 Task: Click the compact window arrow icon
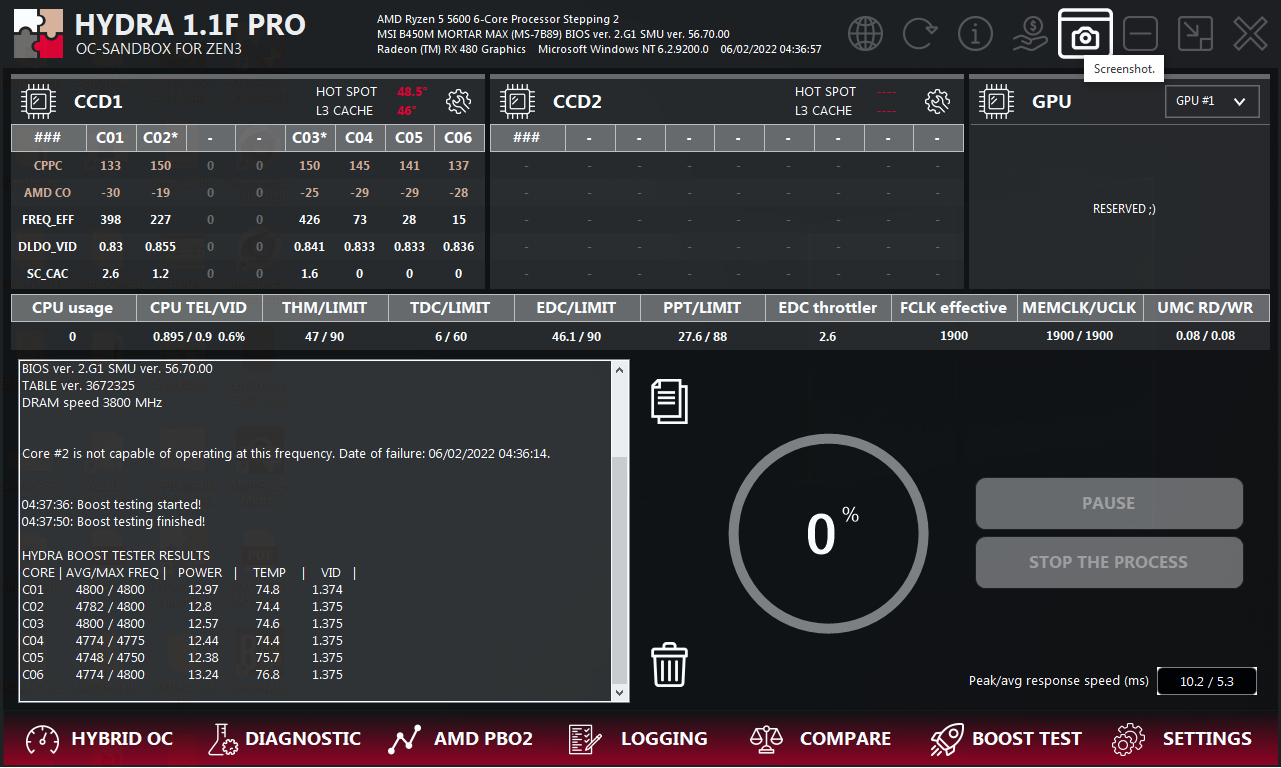(x=1194, y=33)
